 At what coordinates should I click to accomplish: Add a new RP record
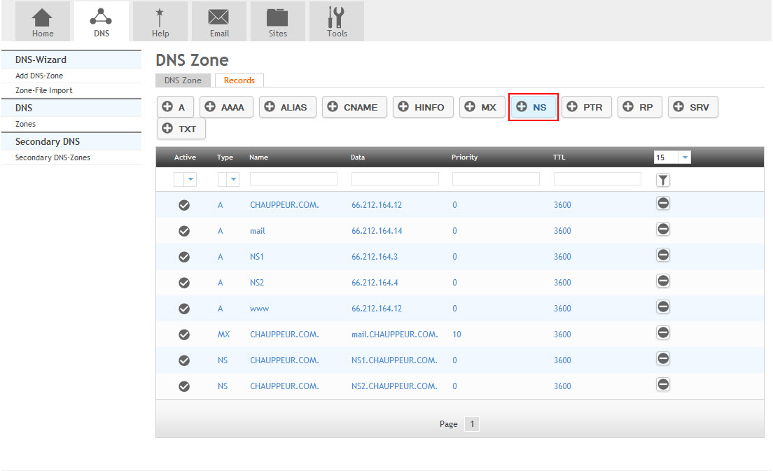pyautogui.click(x=639, y=107)
